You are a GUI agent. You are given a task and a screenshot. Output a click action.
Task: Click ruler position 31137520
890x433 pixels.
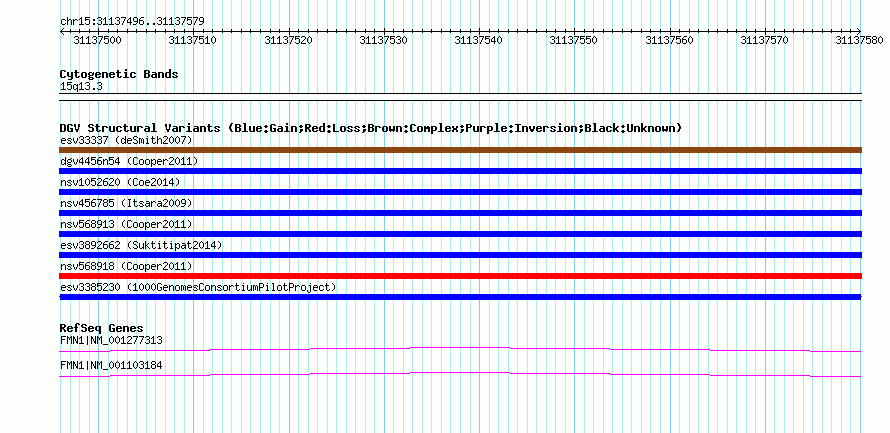point(289,41)
